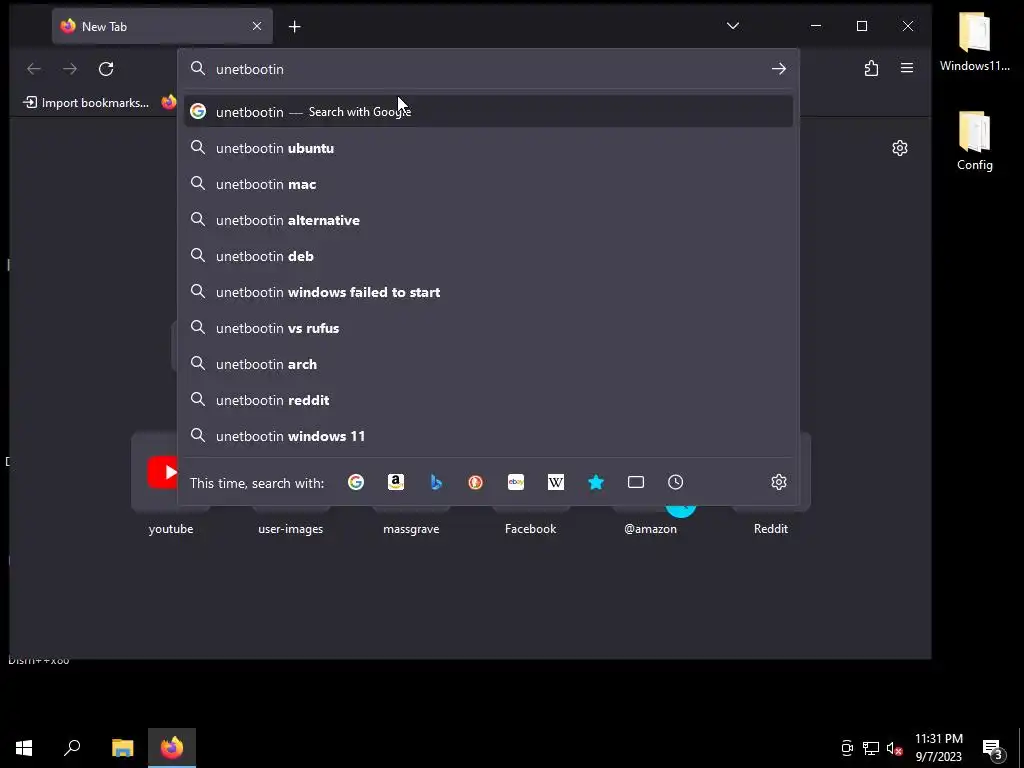Choose unetbootin Search with Google suggestion
Viewport: 1024px width, 768px height.
(488, 112)
